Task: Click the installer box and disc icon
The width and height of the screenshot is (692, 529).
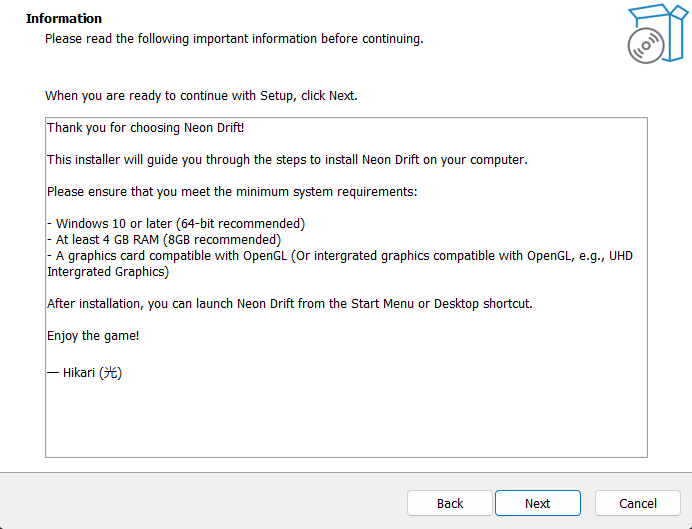Action: (656, 33)
